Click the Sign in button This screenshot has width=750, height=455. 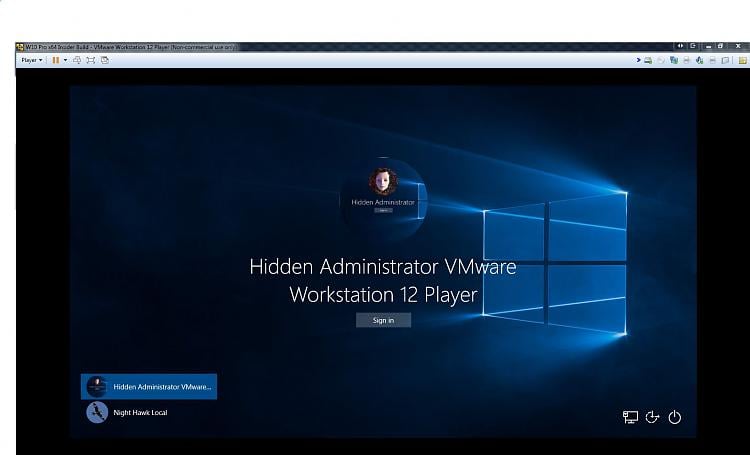point(383,320)
